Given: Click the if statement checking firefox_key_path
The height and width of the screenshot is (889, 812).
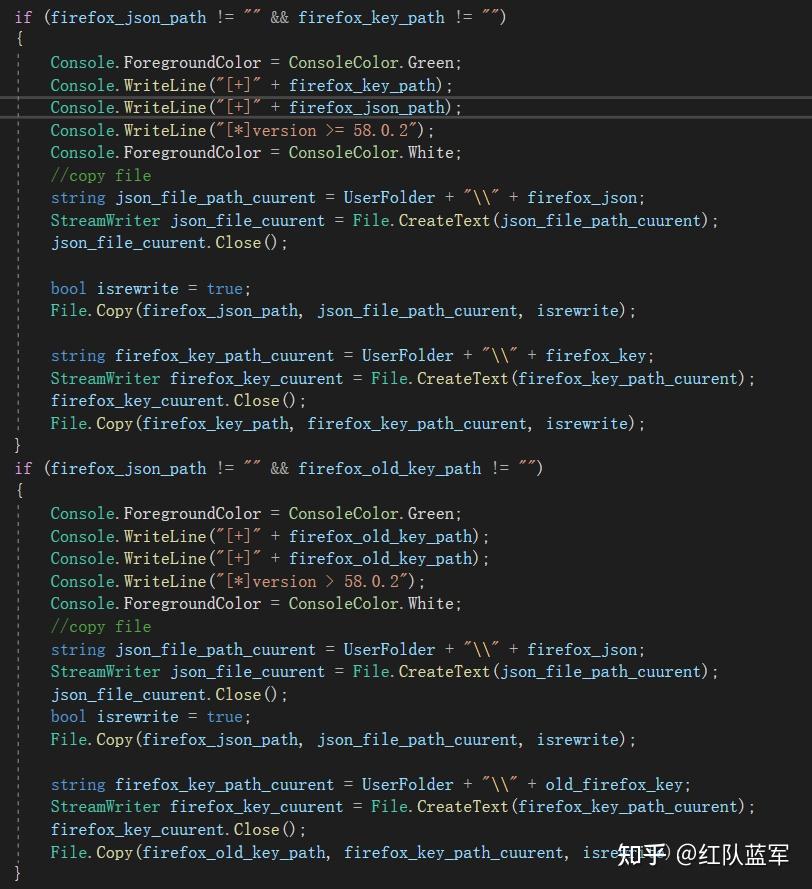Looking at the screenshot, I should 260,18.
